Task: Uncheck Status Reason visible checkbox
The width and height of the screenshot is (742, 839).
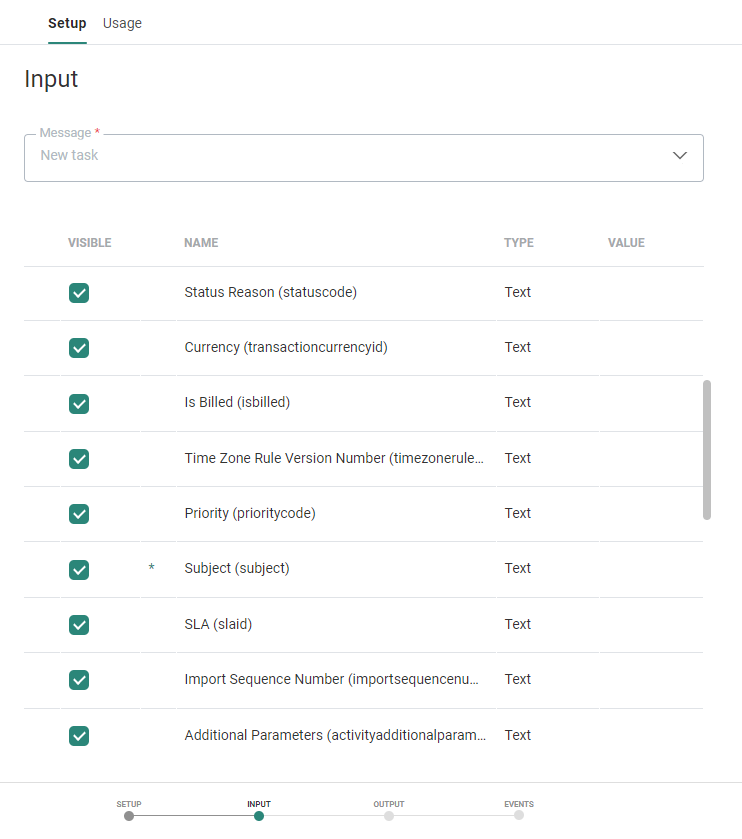Action: pyautogui.click(x=79, y=293)
